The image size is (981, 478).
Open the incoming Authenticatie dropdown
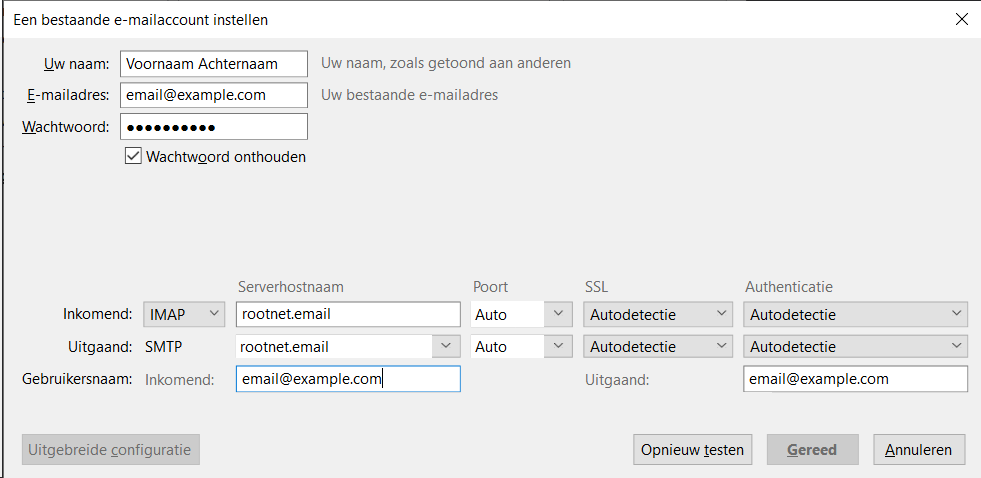856,314
